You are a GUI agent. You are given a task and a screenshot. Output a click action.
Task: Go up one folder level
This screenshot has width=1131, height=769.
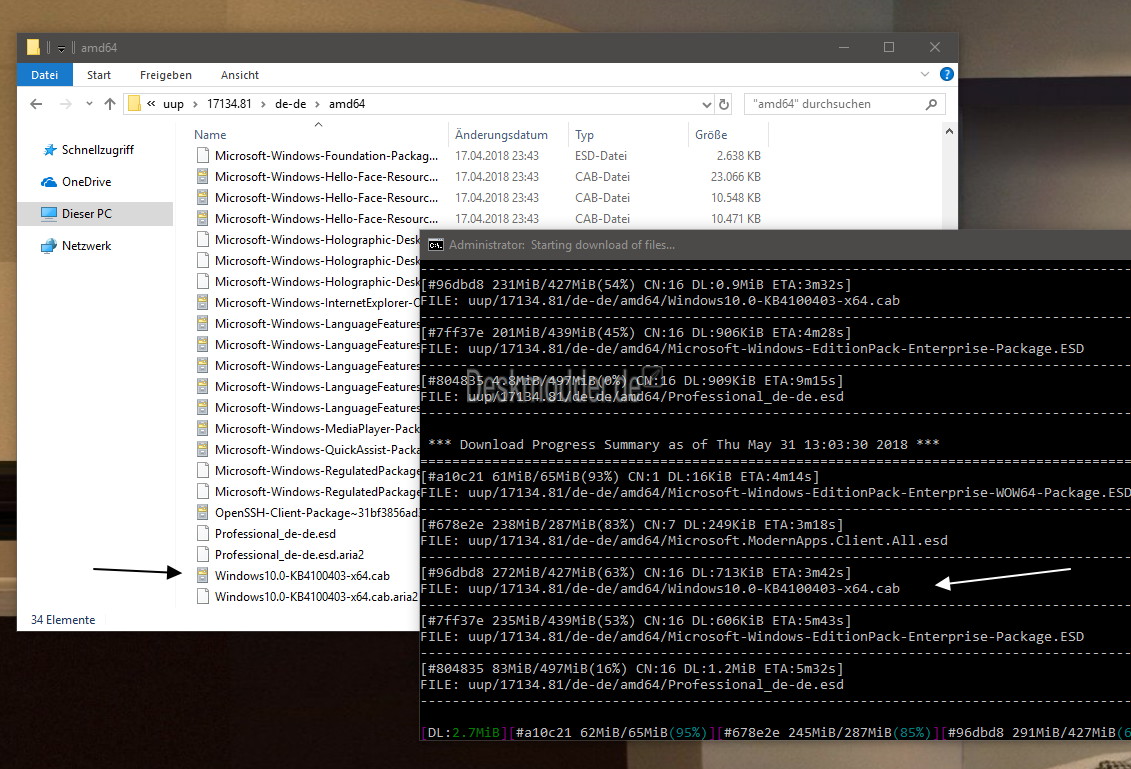pyautogui.click(x=110, y=104)
